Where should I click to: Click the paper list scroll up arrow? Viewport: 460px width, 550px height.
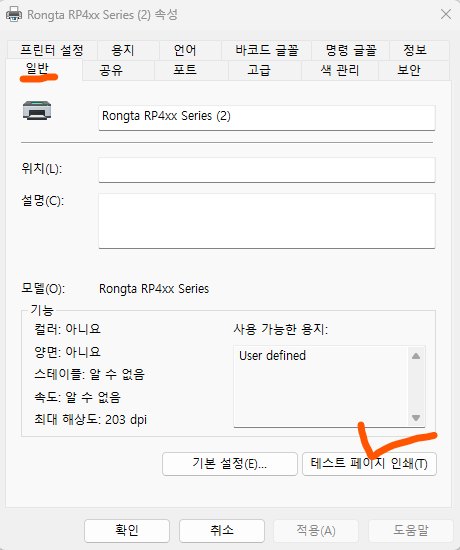pyautogui.click(x=416, y=356)
